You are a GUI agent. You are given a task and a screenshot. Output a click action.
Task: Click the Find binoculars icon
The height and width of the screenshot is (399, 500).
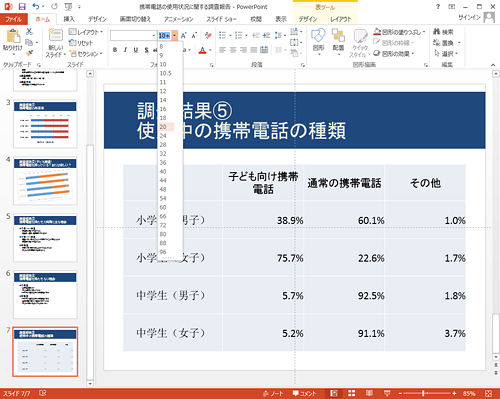(x=436, y=32)
